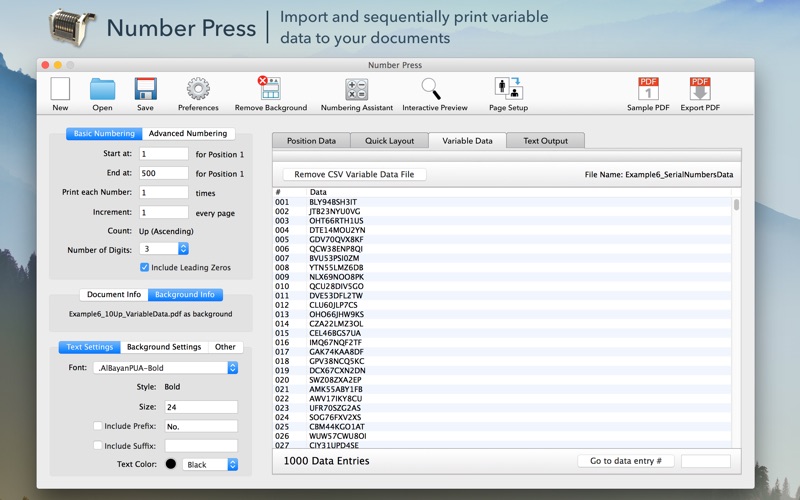The width and height of the screenshot is (800, 500).
Task: Select the Other settings segment
Action: point(225,347)
